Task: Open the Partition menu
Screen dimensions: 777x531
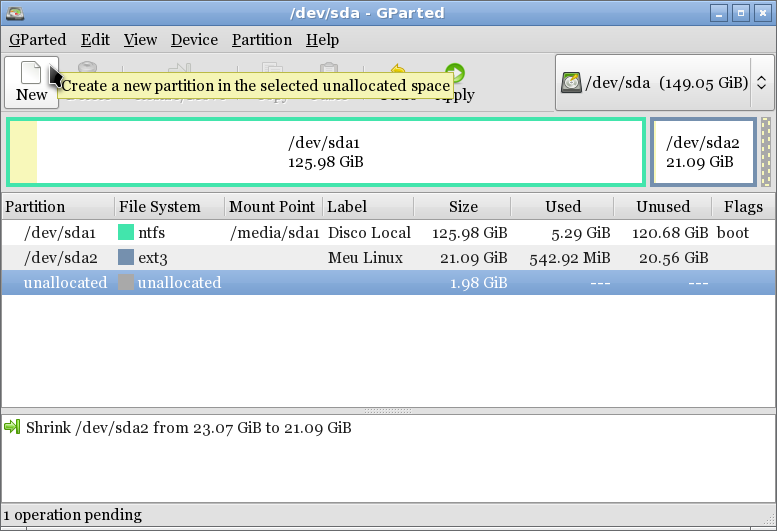Action: [262, 40]
